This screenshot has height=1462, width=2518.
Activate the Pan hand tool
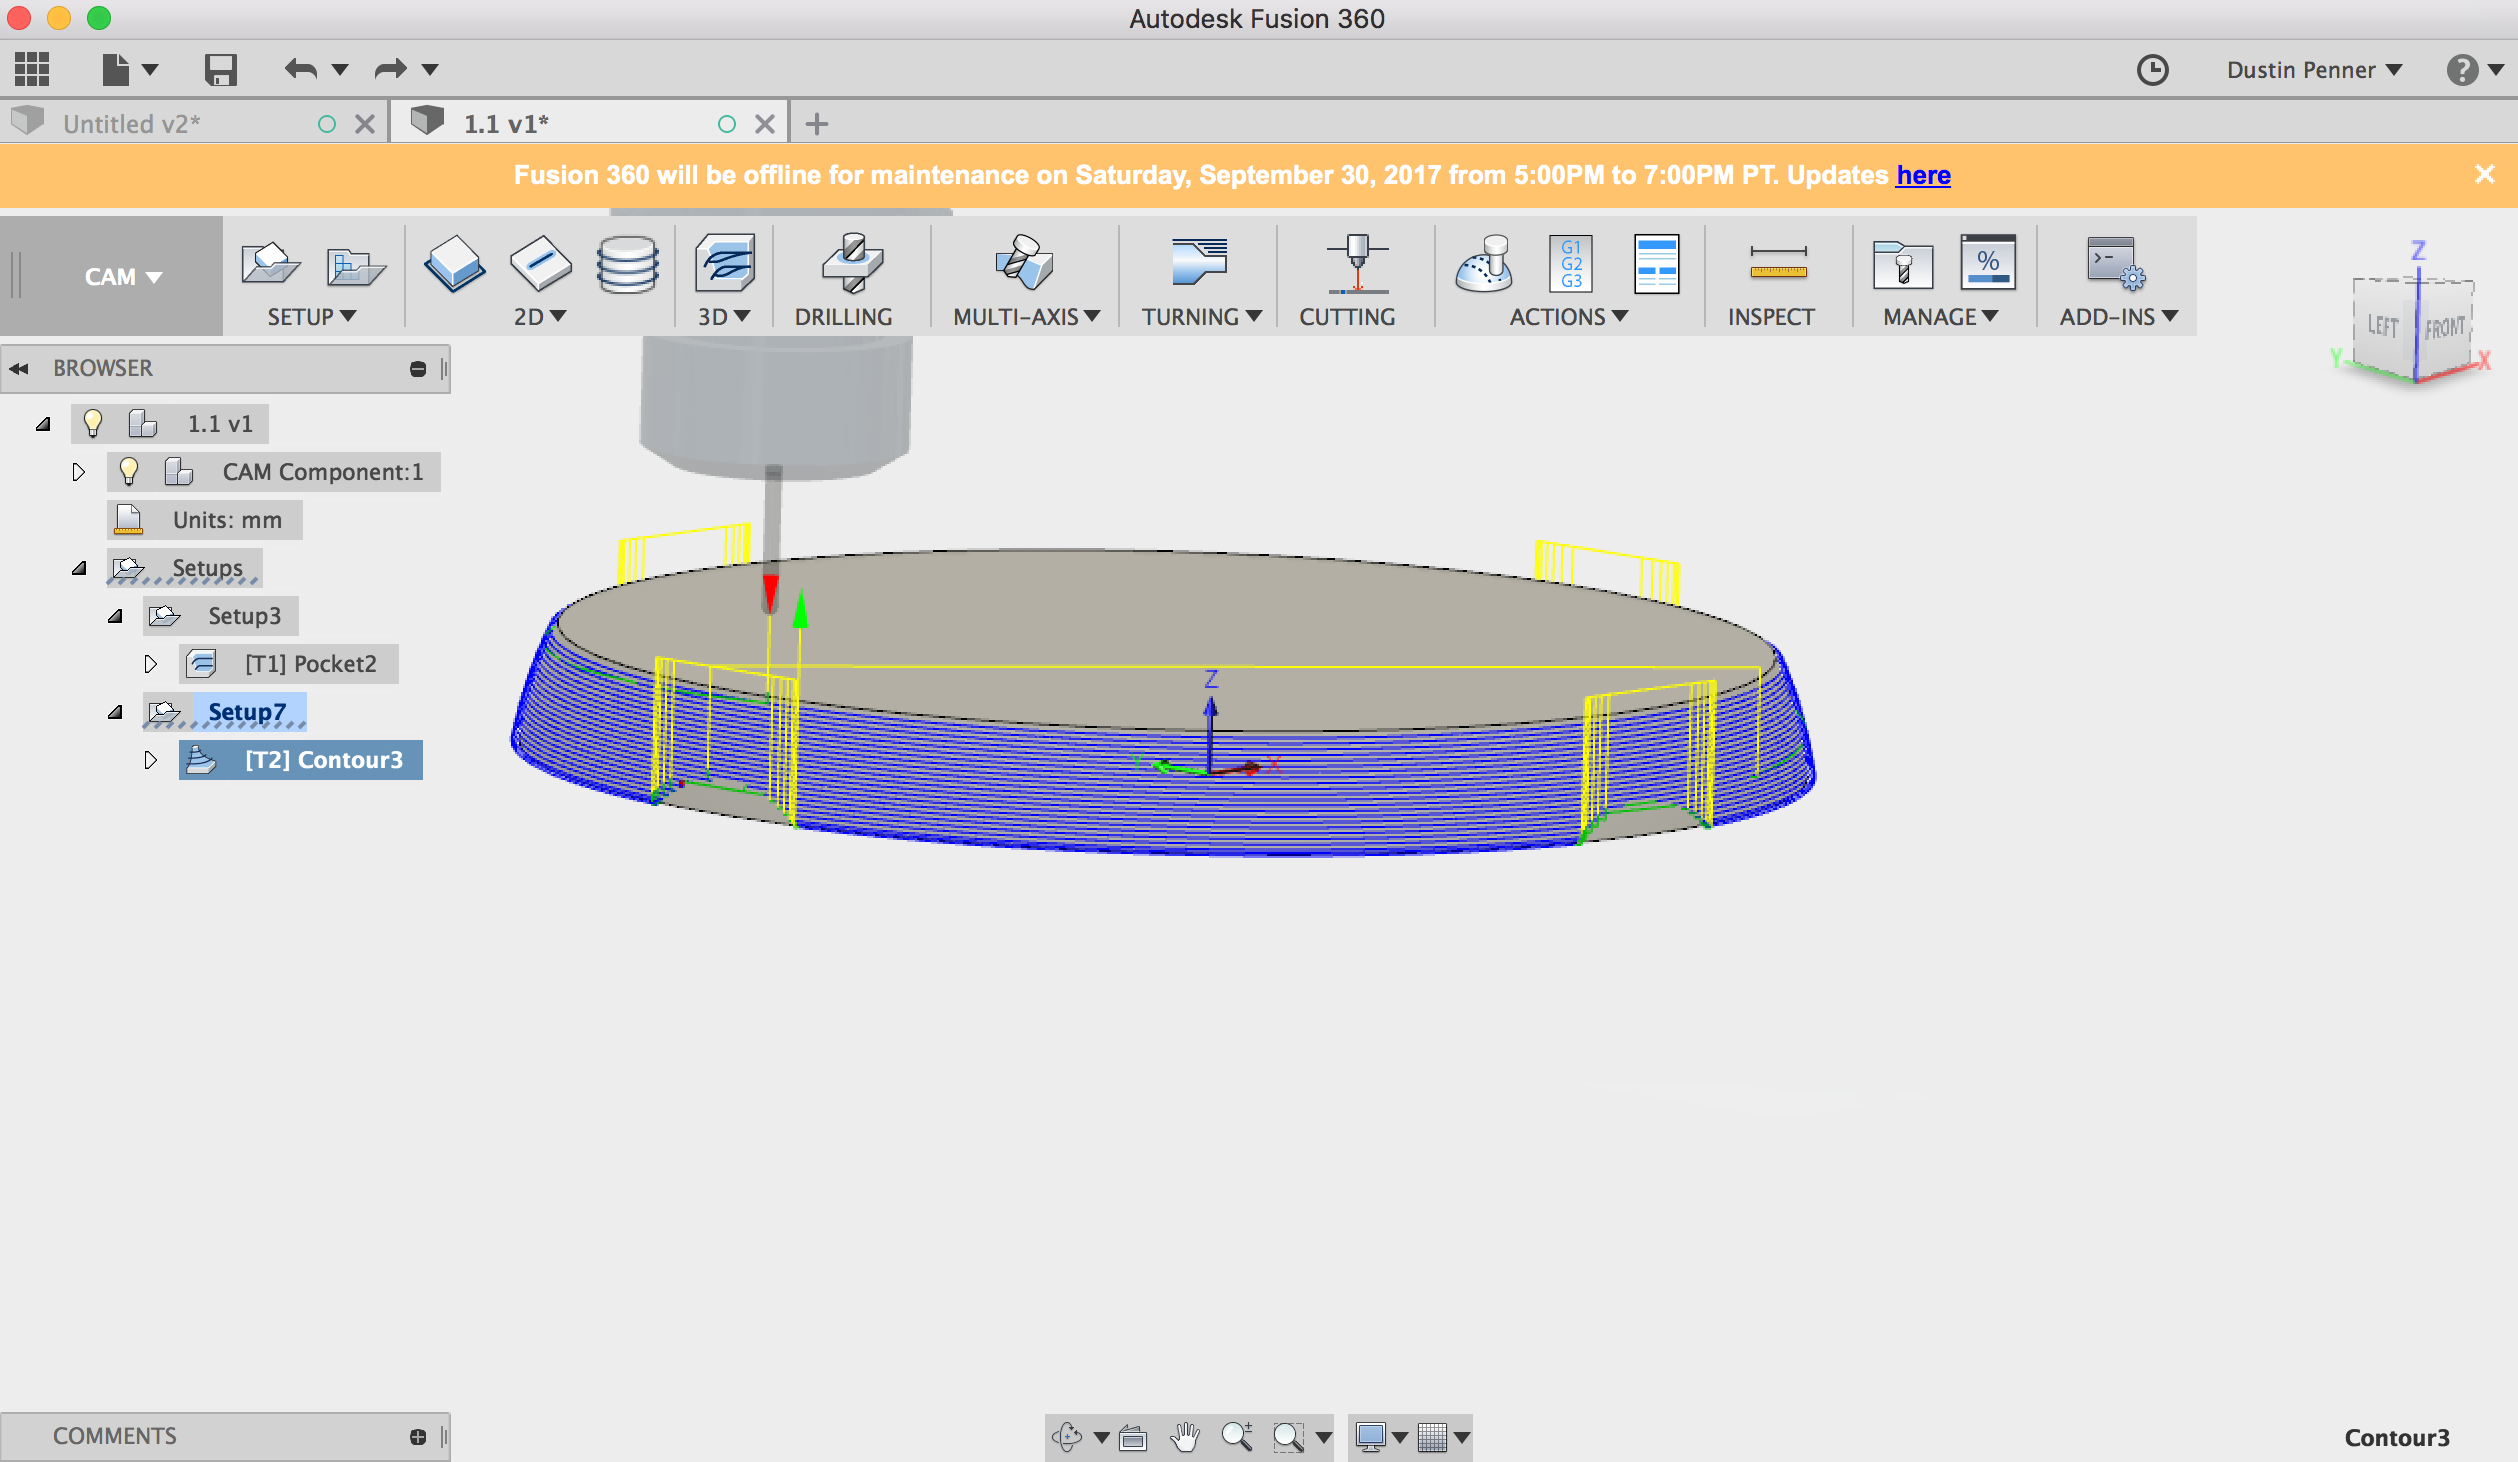pyautogui.click(x=1186, y=1437)
